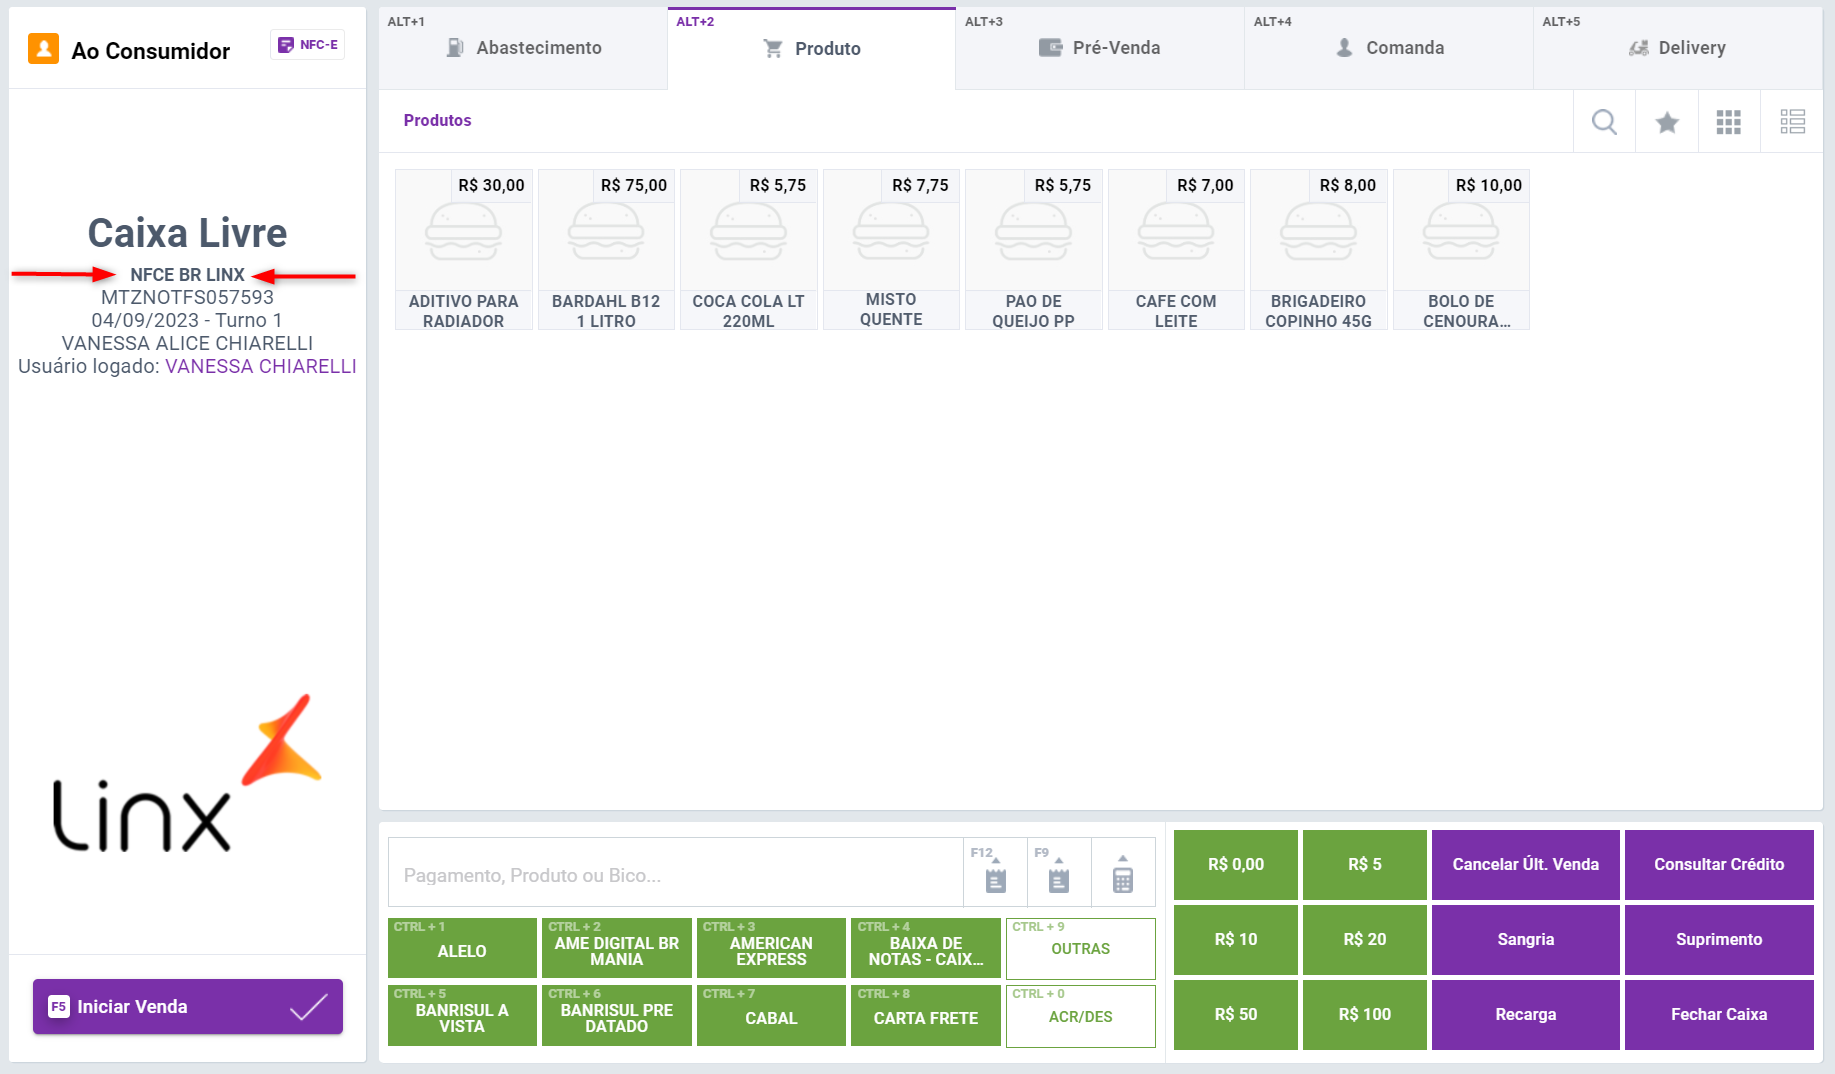The image size is (1835, 1074).
Task: Open the product search magnifier
Action: coord(1604,122)
